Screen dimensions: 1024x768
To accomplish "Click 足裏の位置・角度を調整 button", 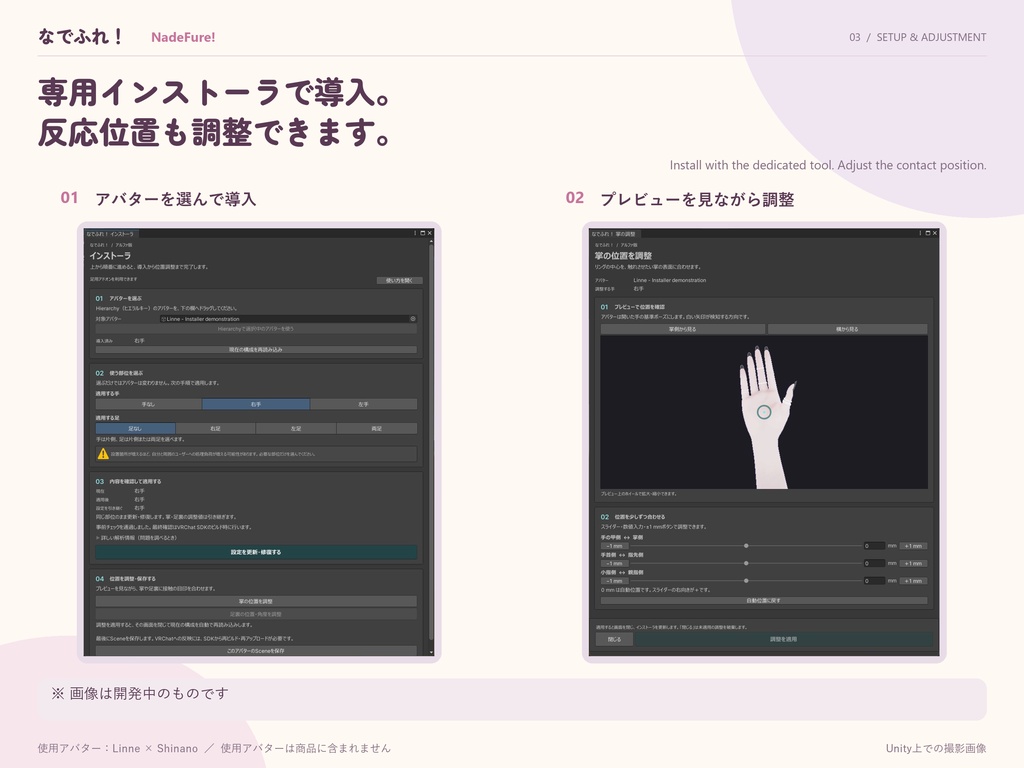I will point(256,614).
